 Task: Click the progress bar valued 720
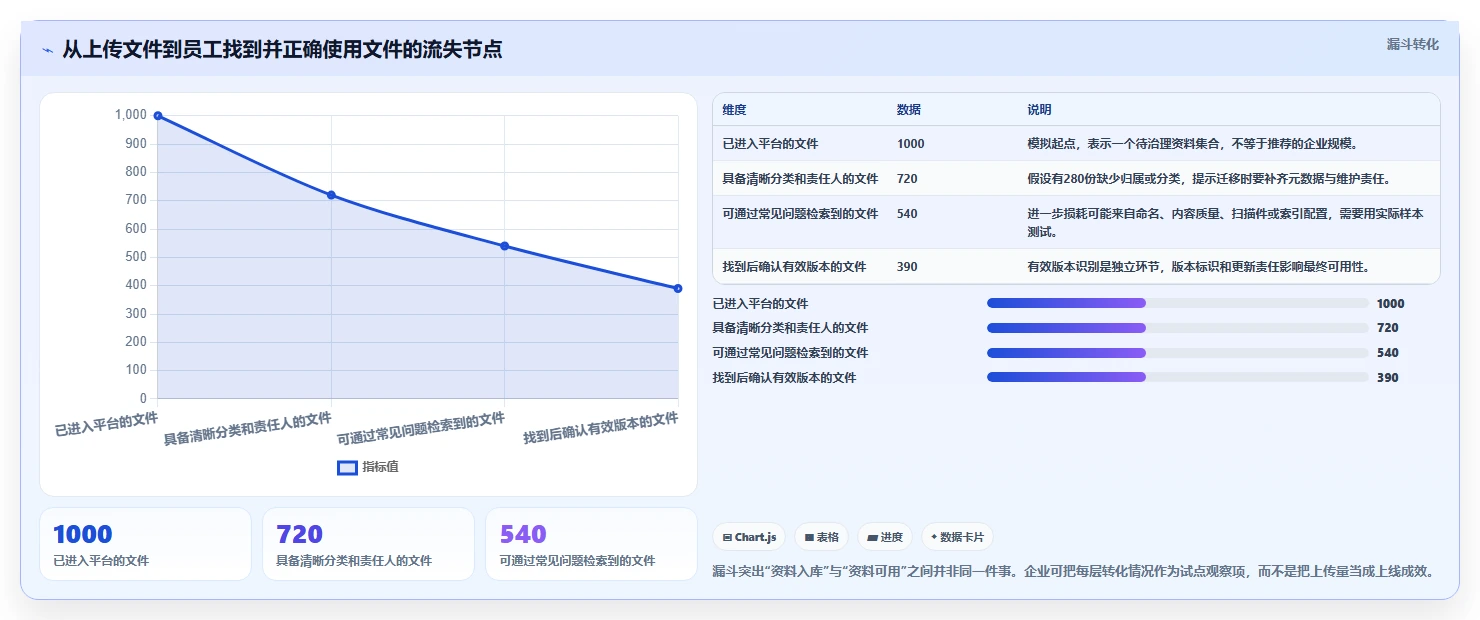[x=1177, y=328]
